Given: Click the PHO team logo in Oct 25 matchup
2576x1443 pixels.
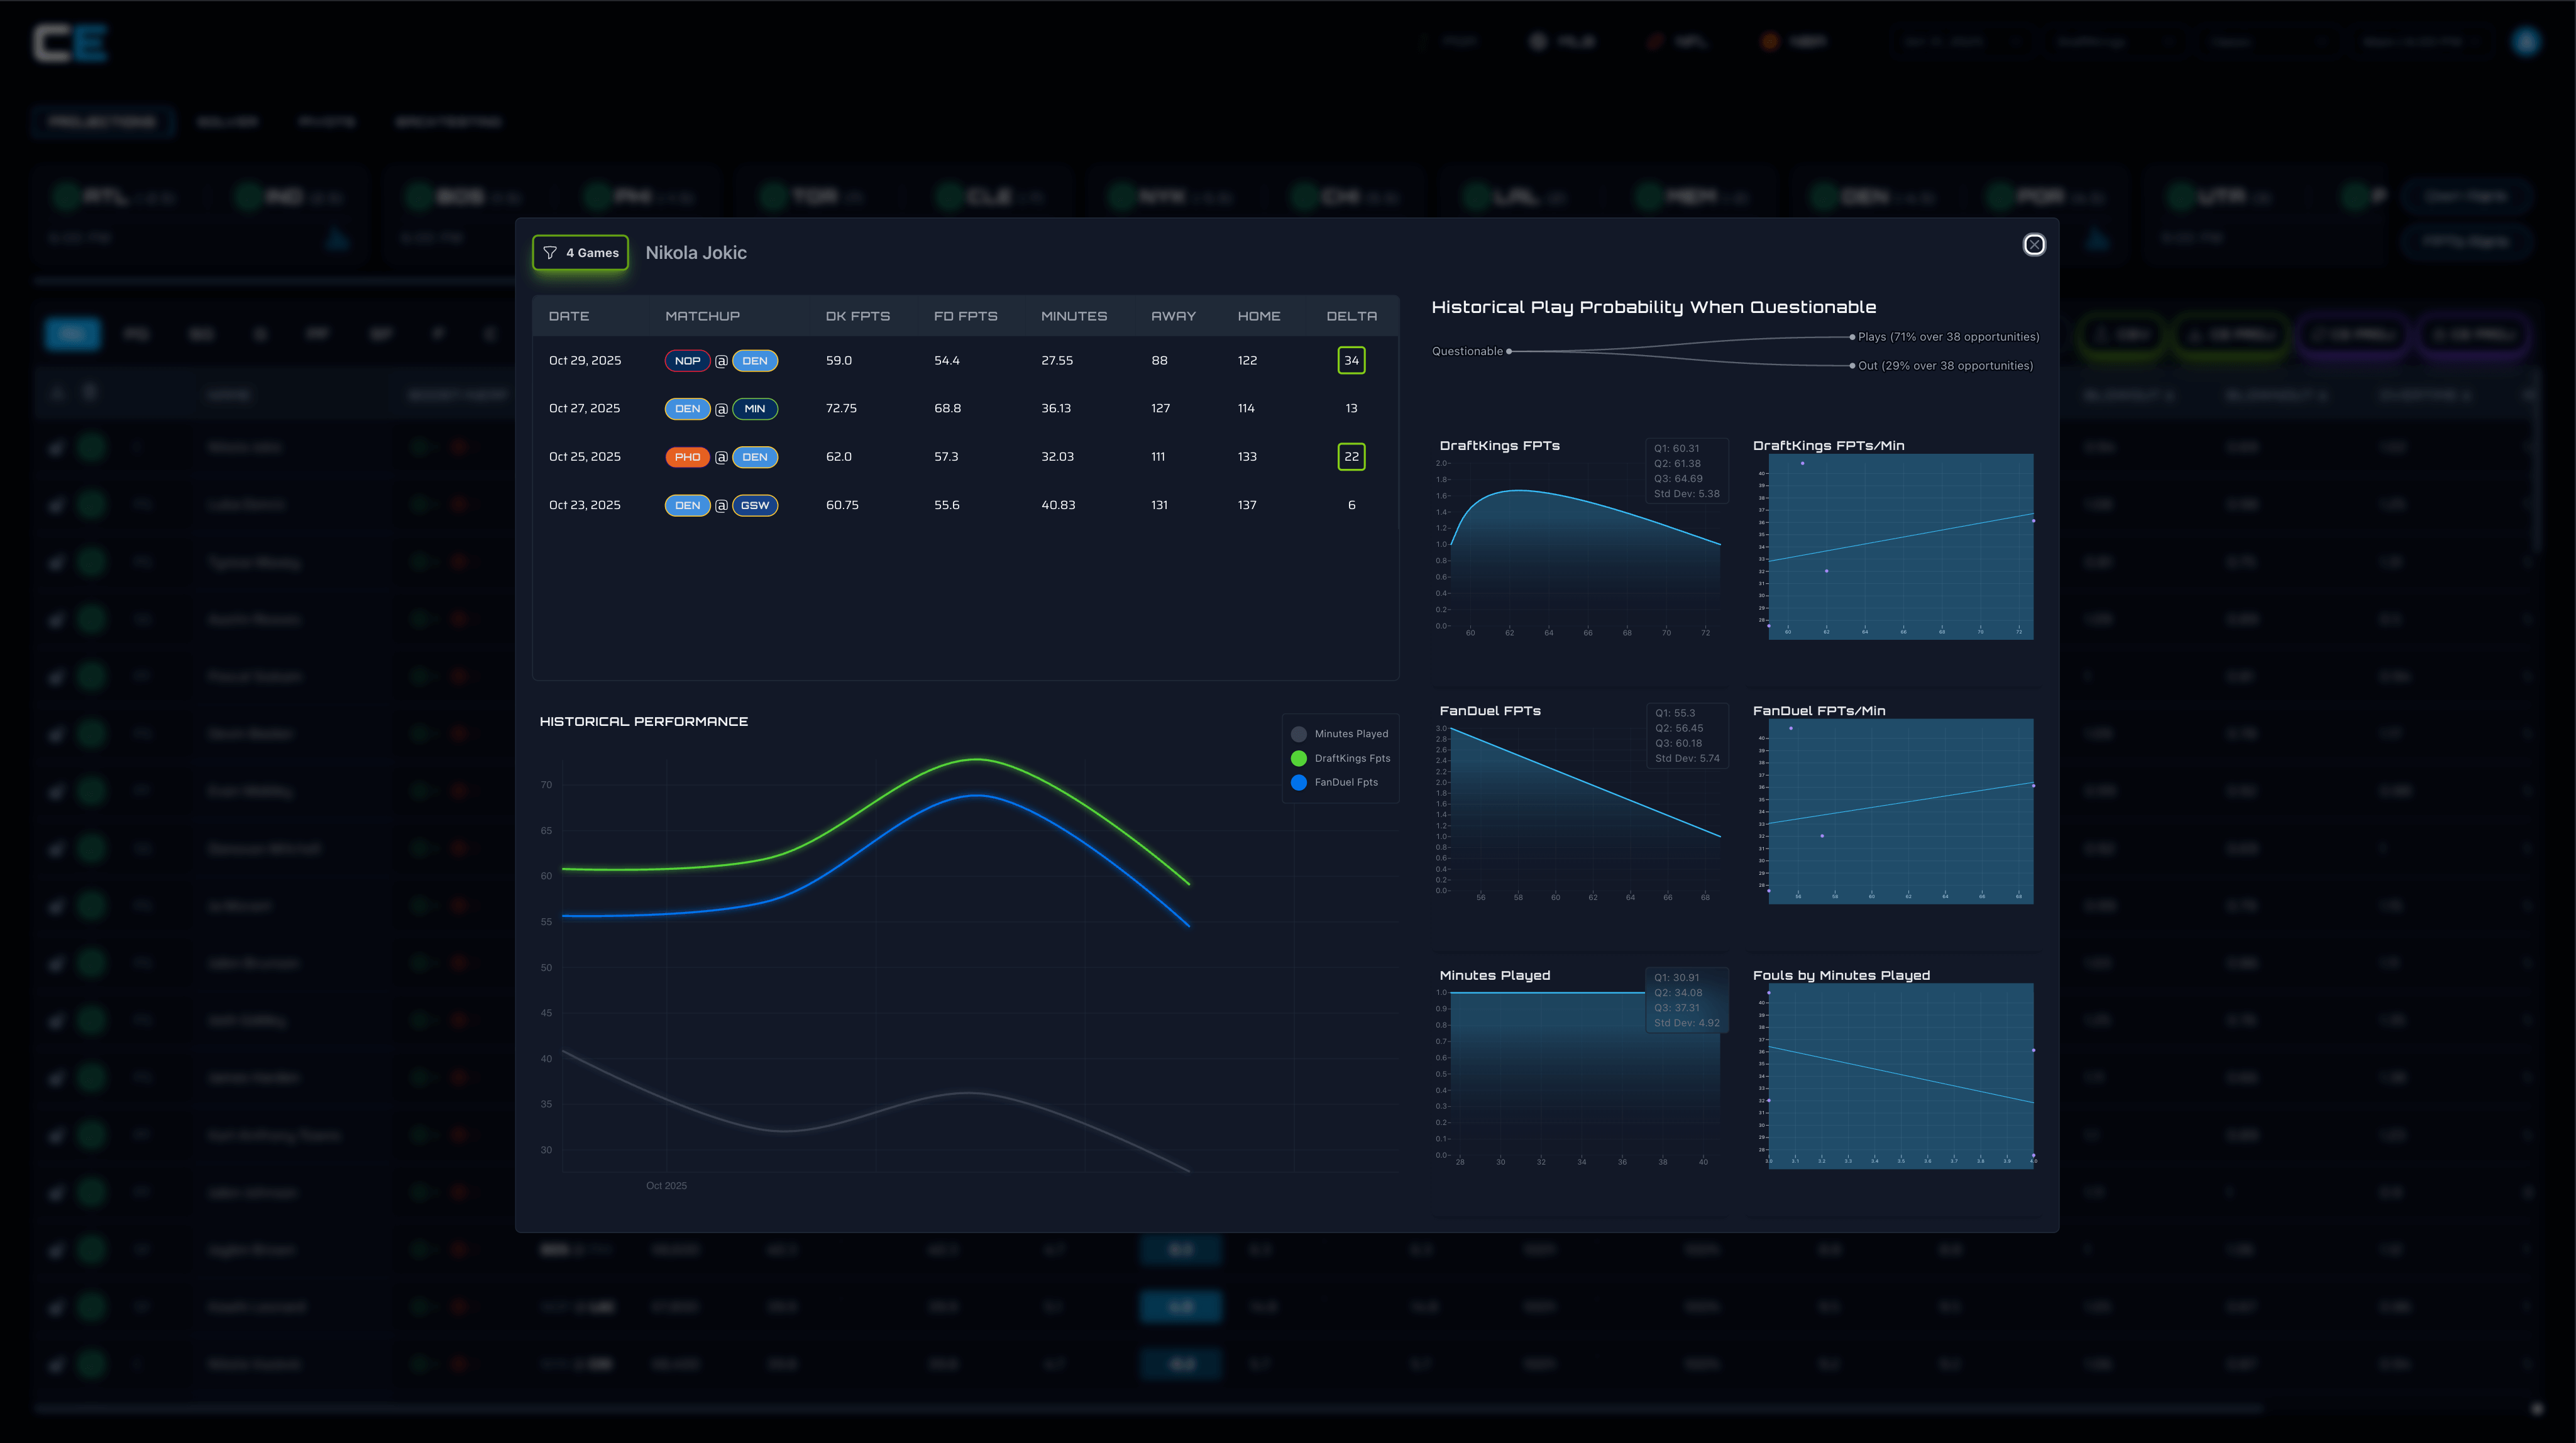Looking at the screenshot, I should (x=687, y=456).
